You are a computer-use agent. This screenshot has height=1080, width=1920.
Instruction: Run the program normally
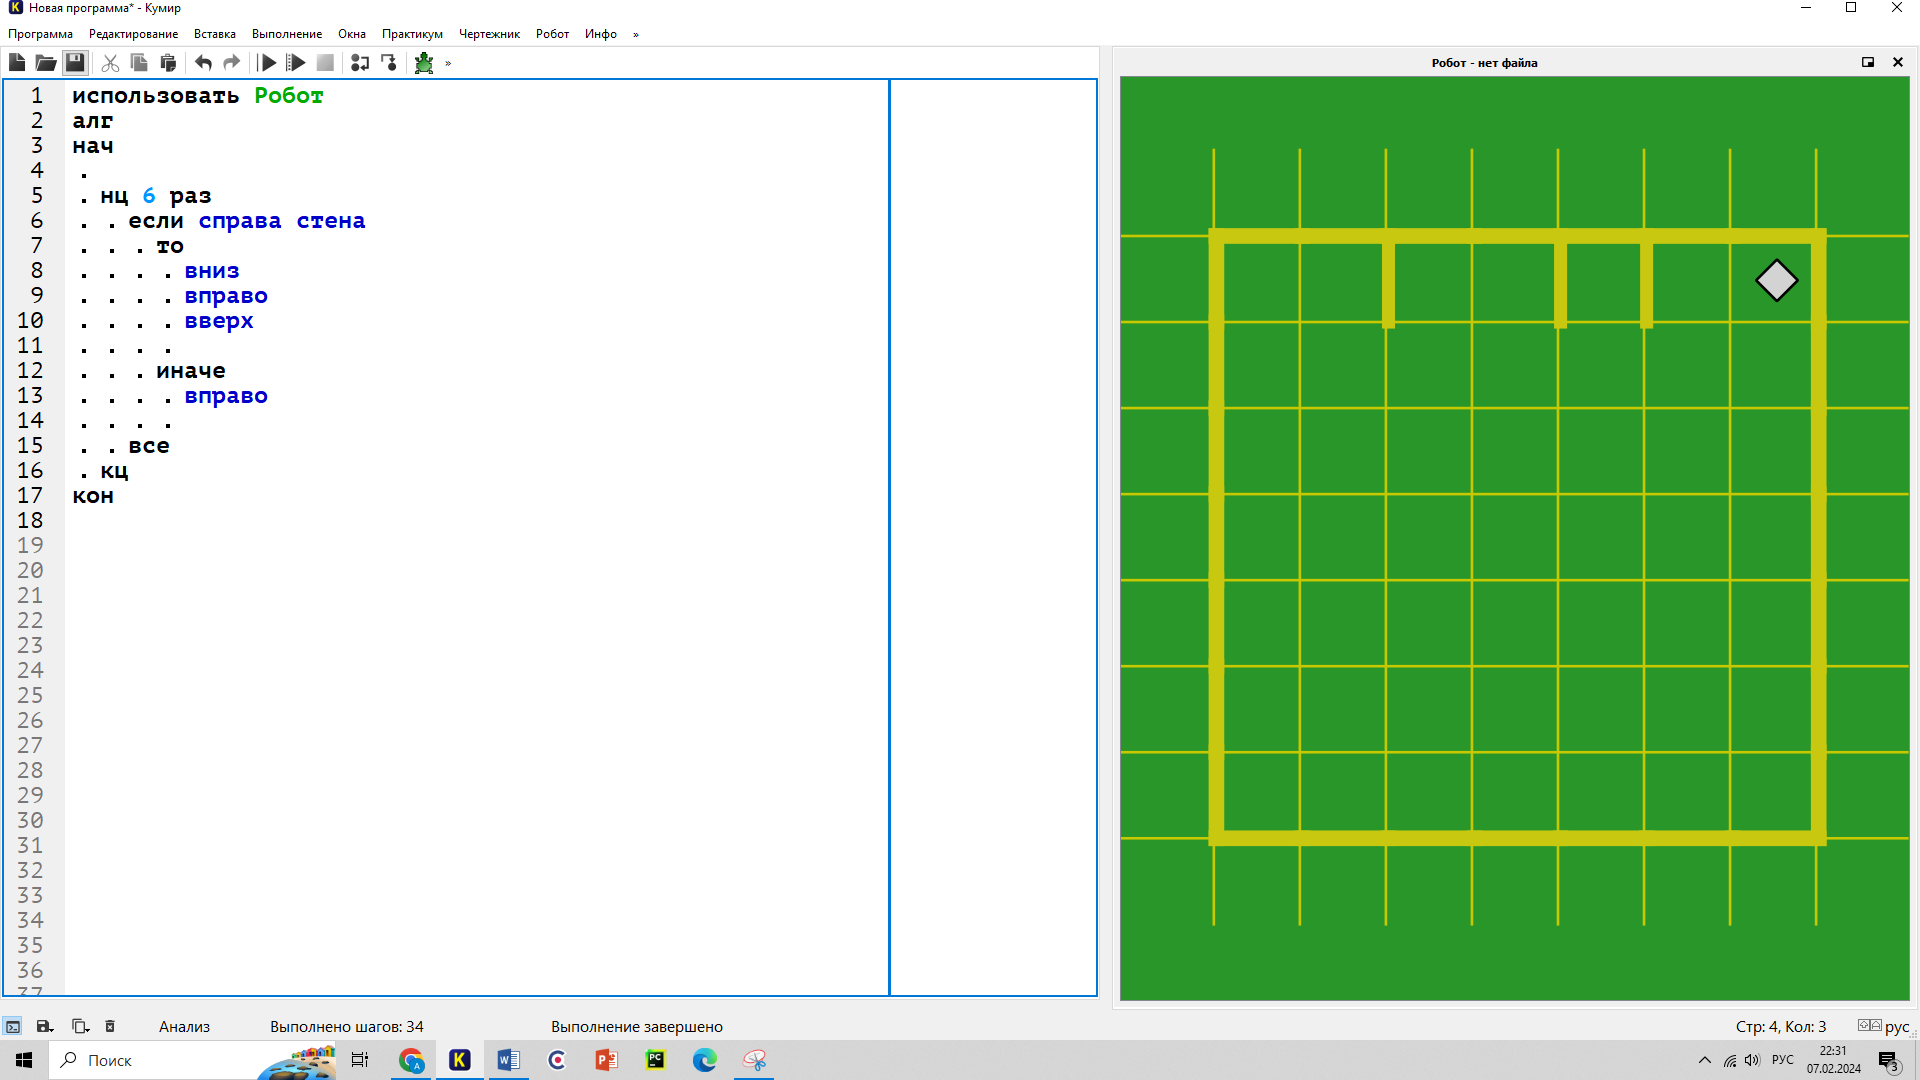[x=267, y=63]
